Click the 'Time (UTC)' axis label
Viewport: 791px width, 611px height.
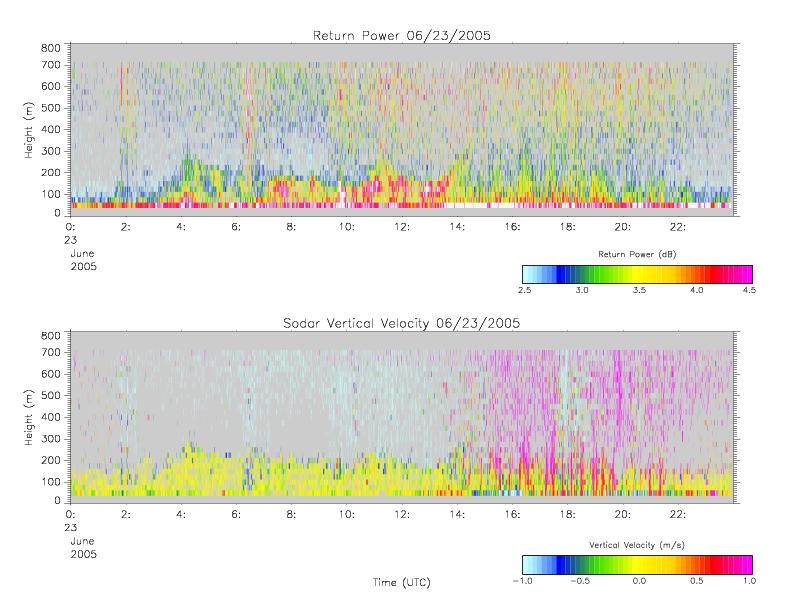(402, 582)
